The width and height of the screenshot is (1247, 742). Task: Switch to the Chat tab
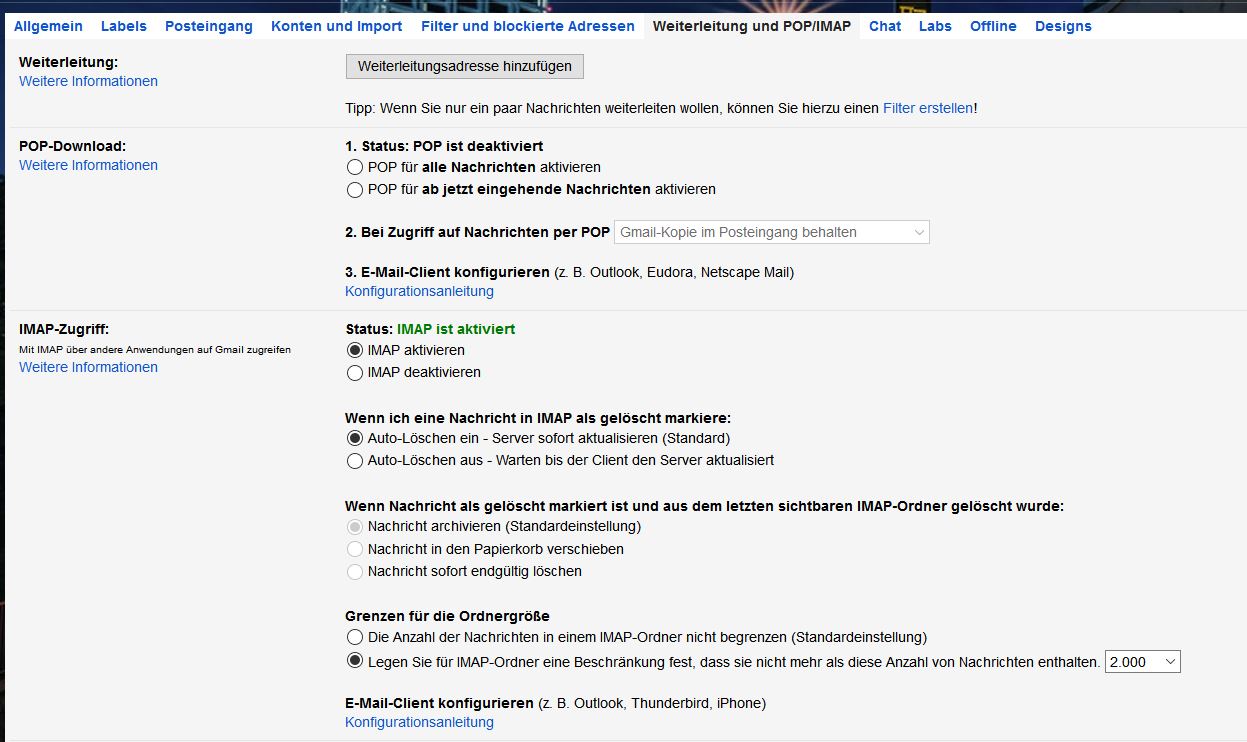(x=885, y=26)
